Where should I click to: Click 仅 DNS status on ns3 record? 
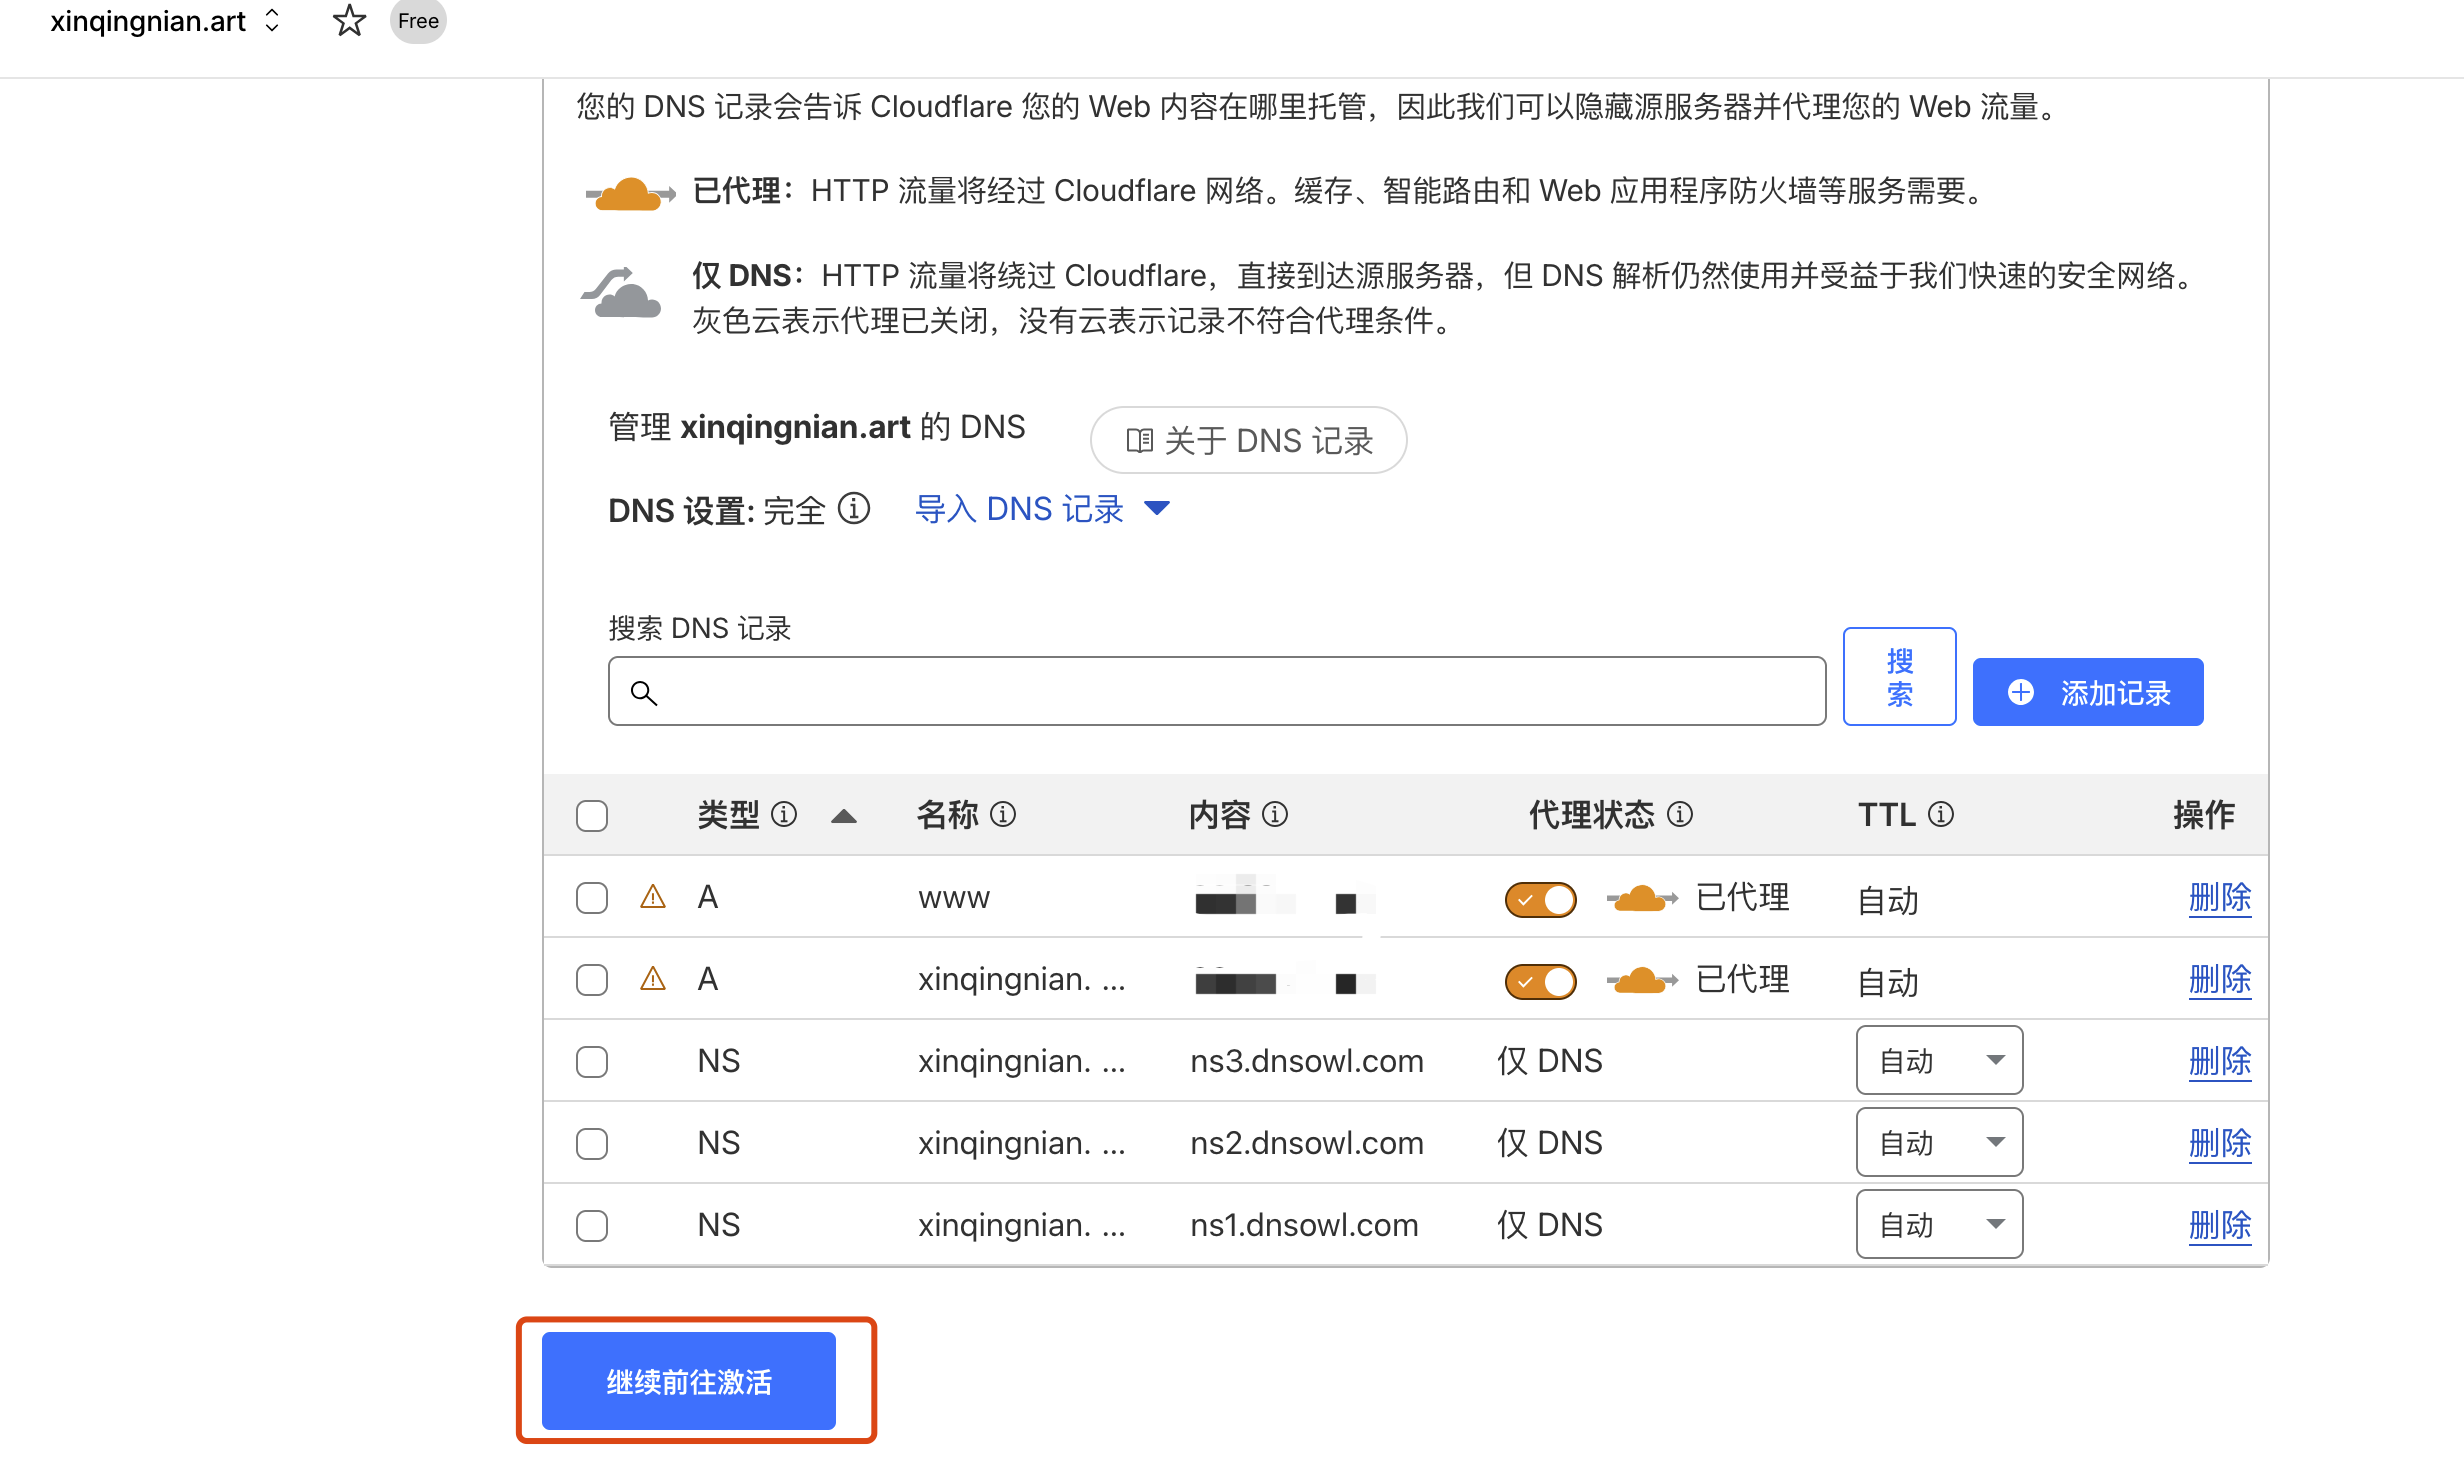pyautogui.click(x=1550, y=1061)
